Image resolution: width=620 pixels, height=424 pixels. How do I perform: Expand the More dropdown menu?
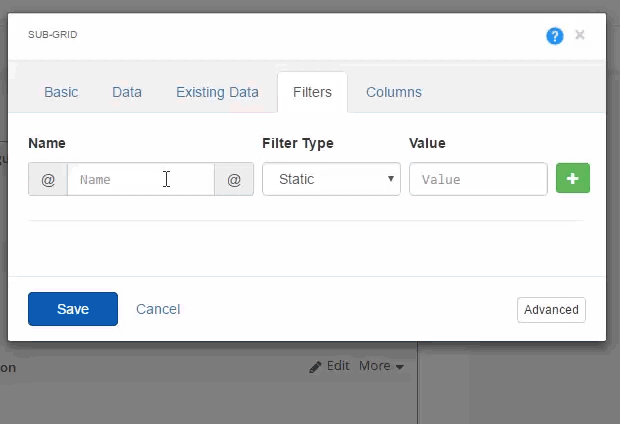coord(381,366)
